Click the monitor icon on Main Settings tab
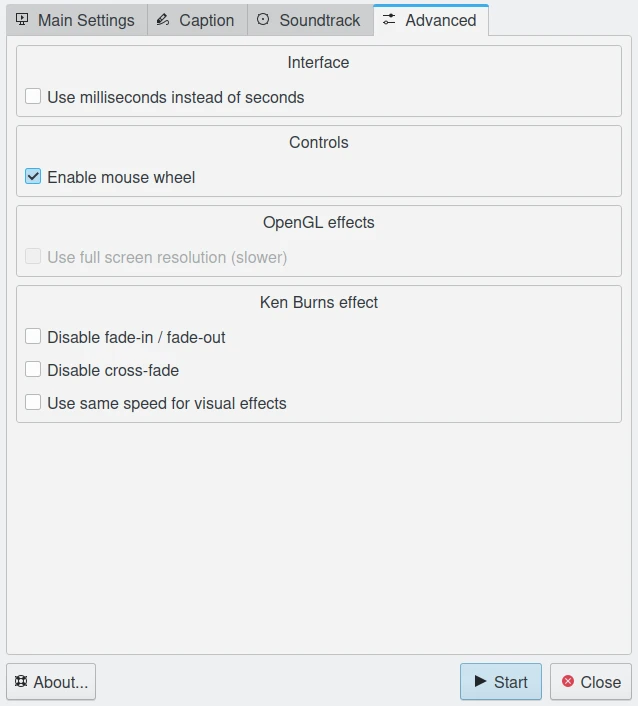 pos(22,20)
